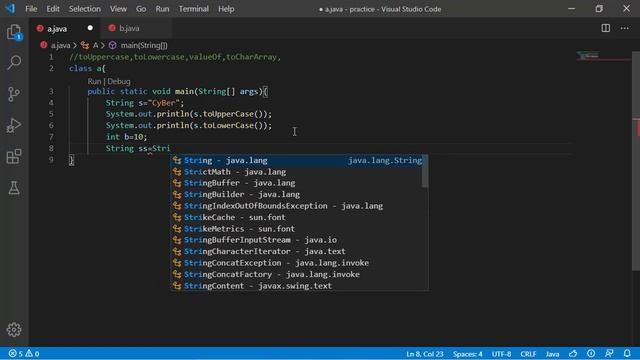
Task: Place cursor on line 4 String s declaration
Action: click(144, 103)
